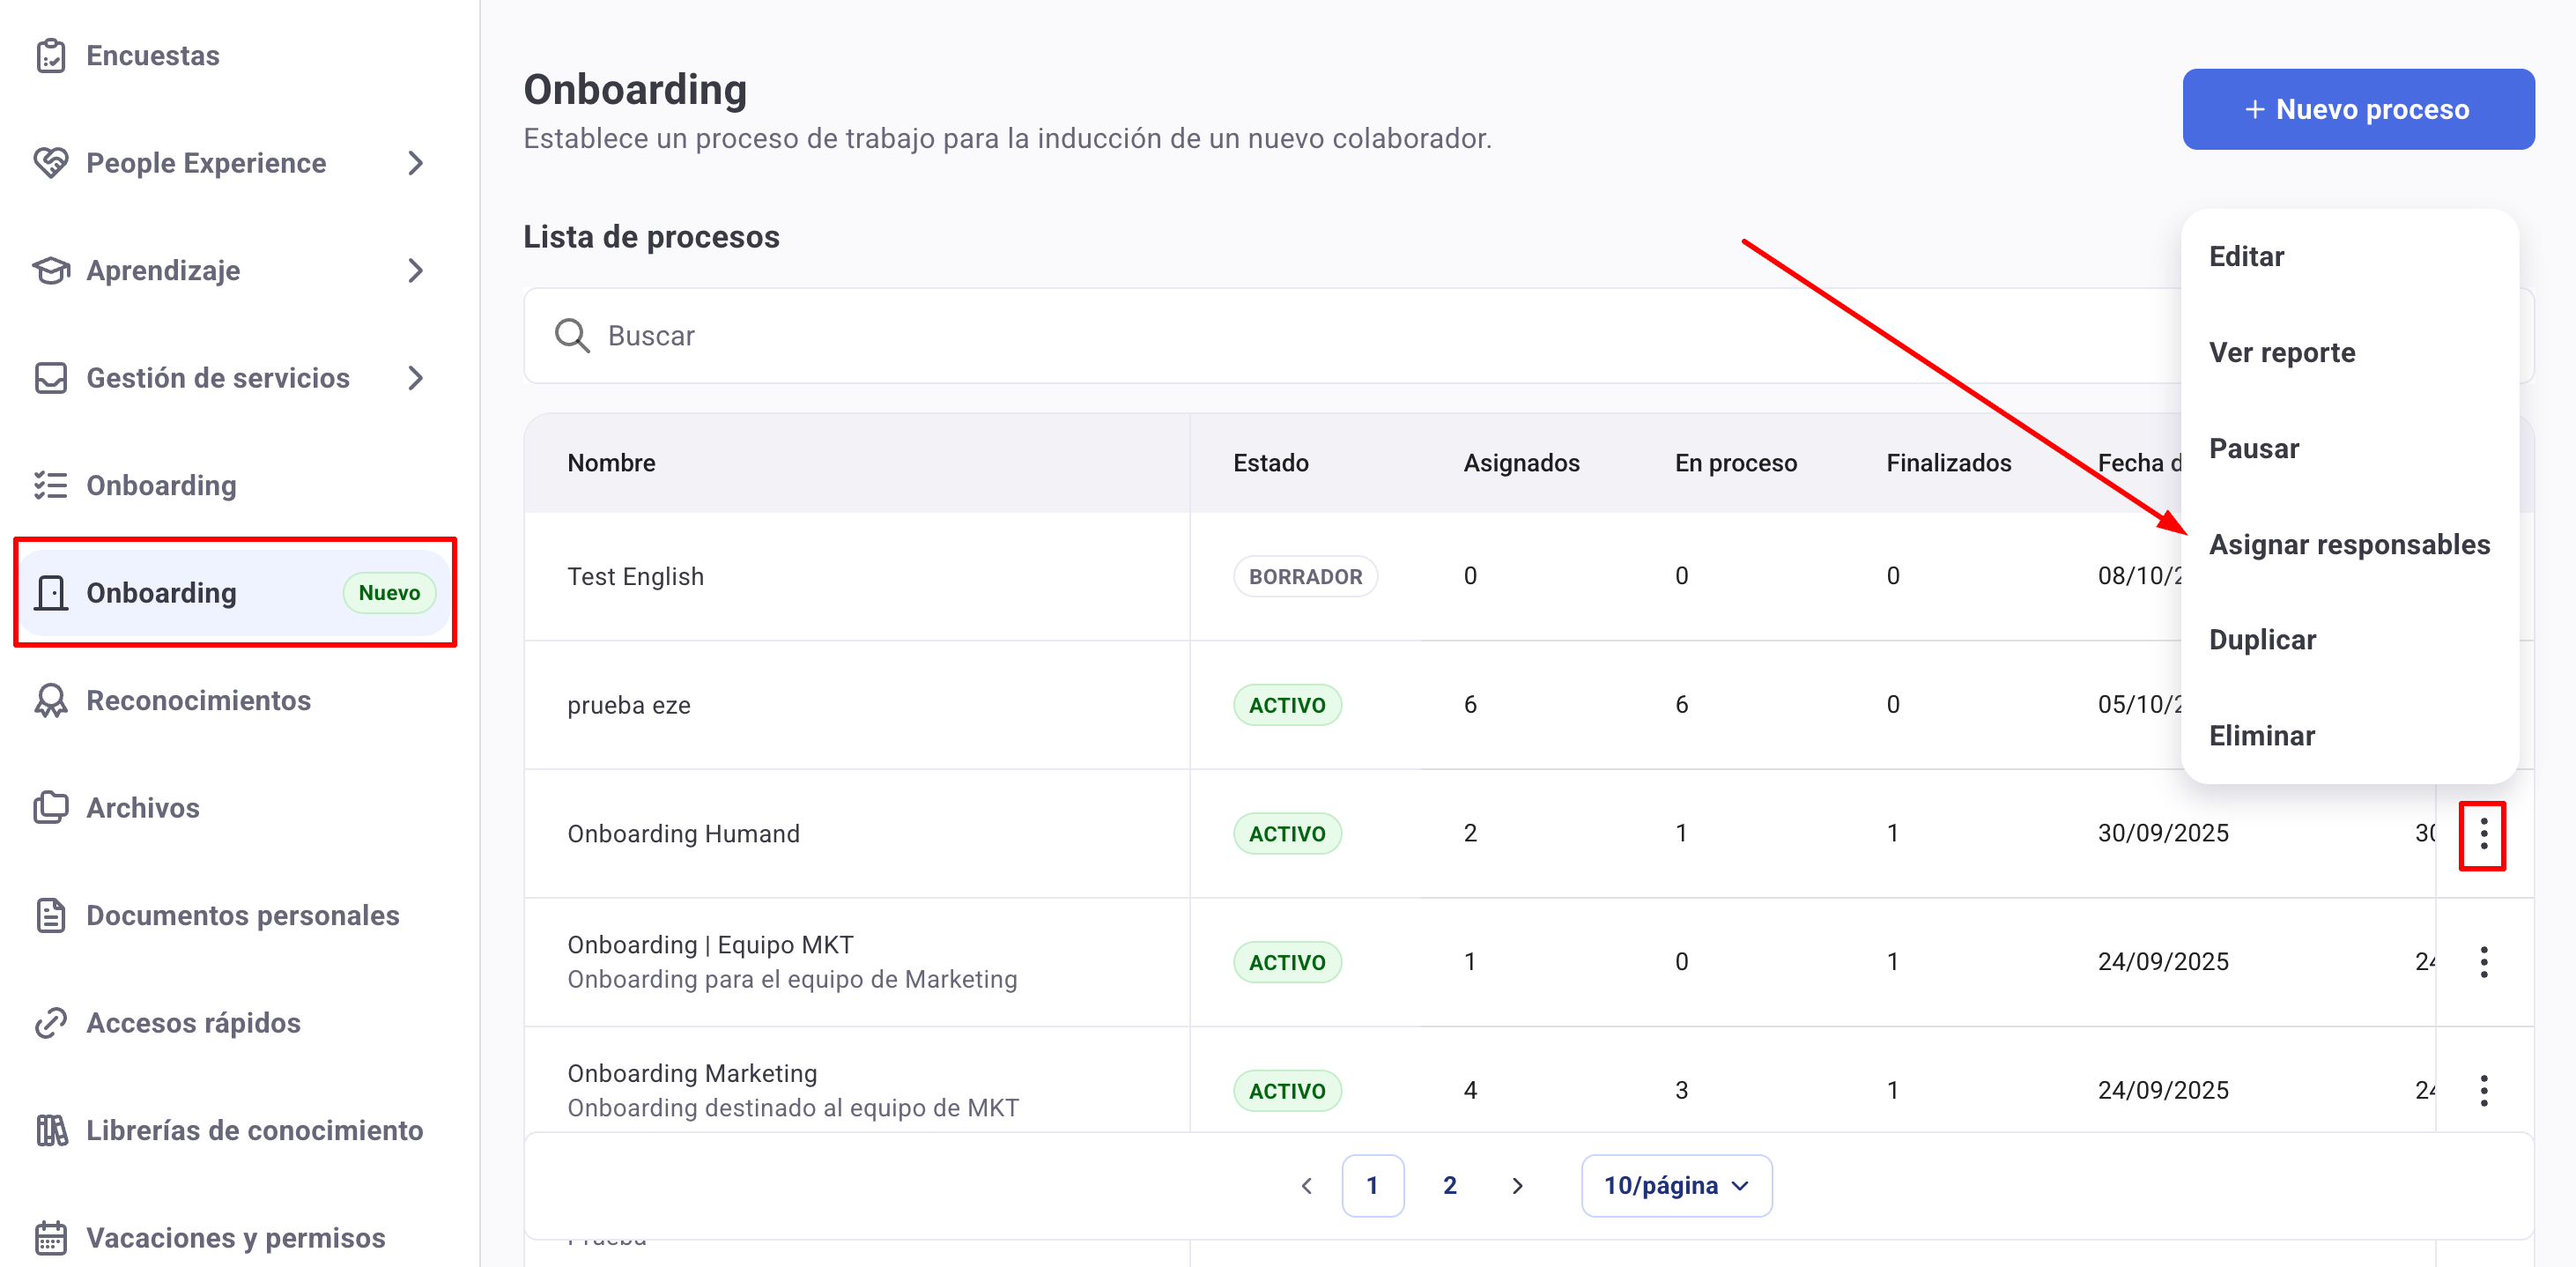Click the Archivos folder icon

50,808
